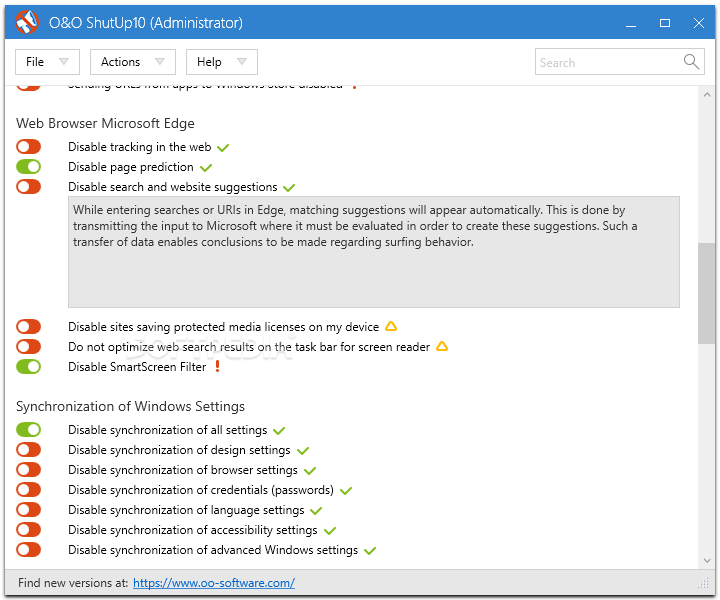The height and width of the screenshot is (600, 720).
Task: Click green checkmark next to Disable page prediction
Action: point(206,168)
